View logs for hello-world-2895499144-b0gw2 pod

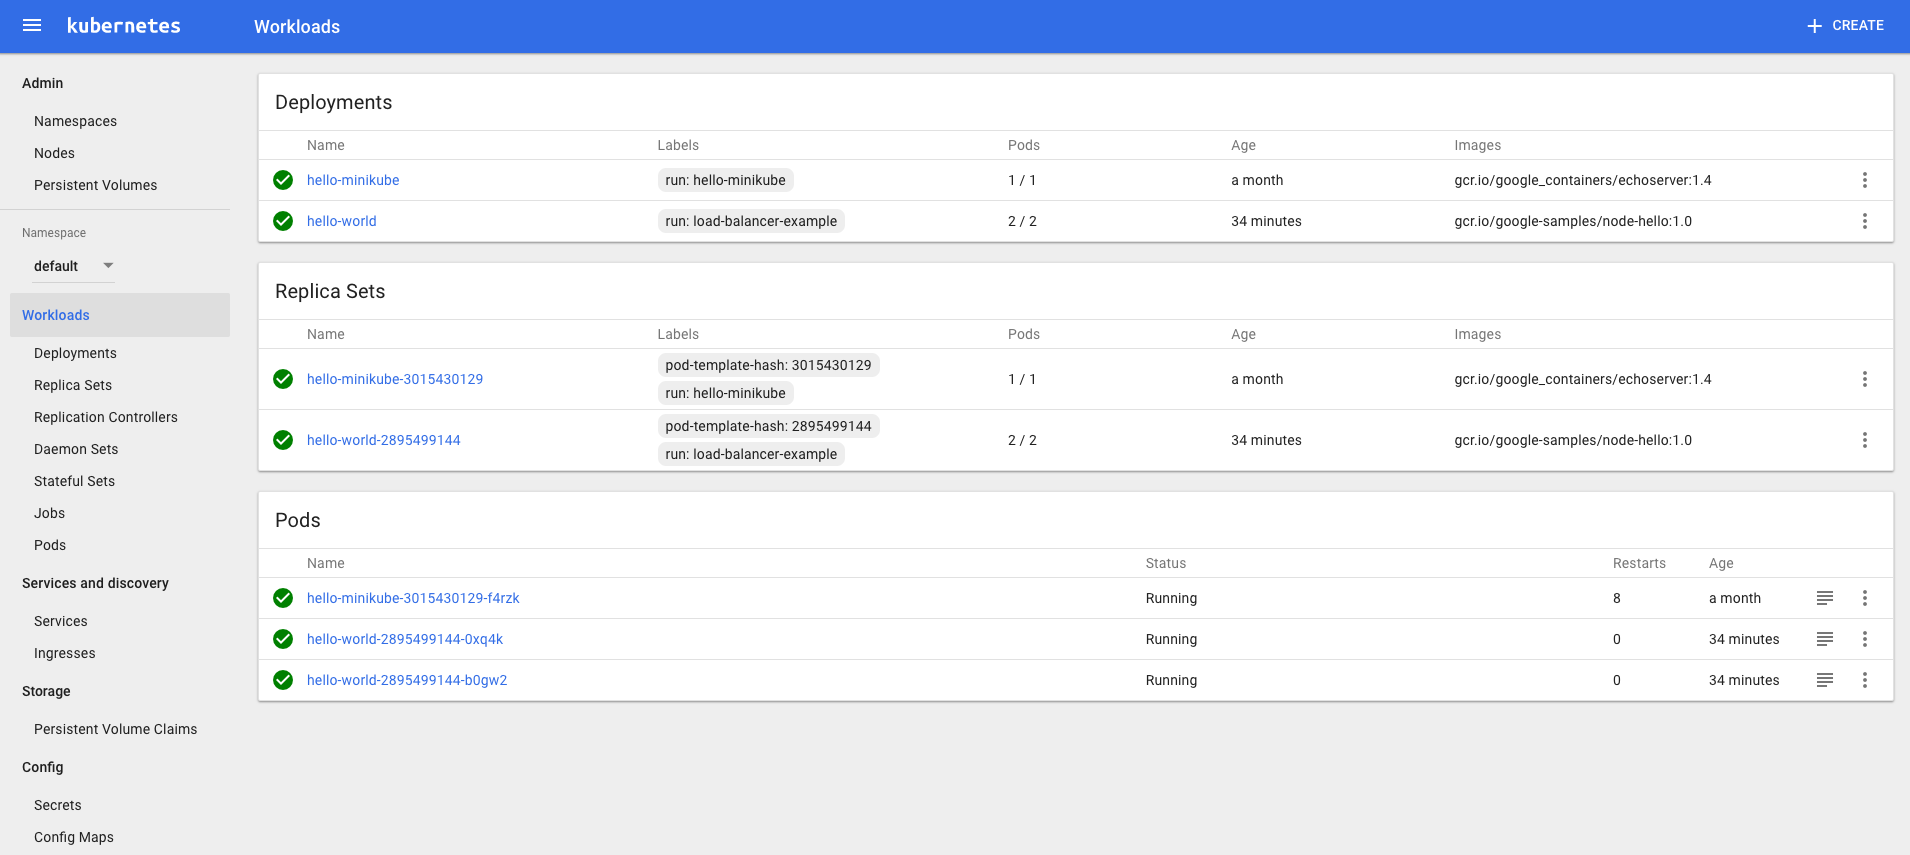pyautogui.click(x=1824, y=680)
